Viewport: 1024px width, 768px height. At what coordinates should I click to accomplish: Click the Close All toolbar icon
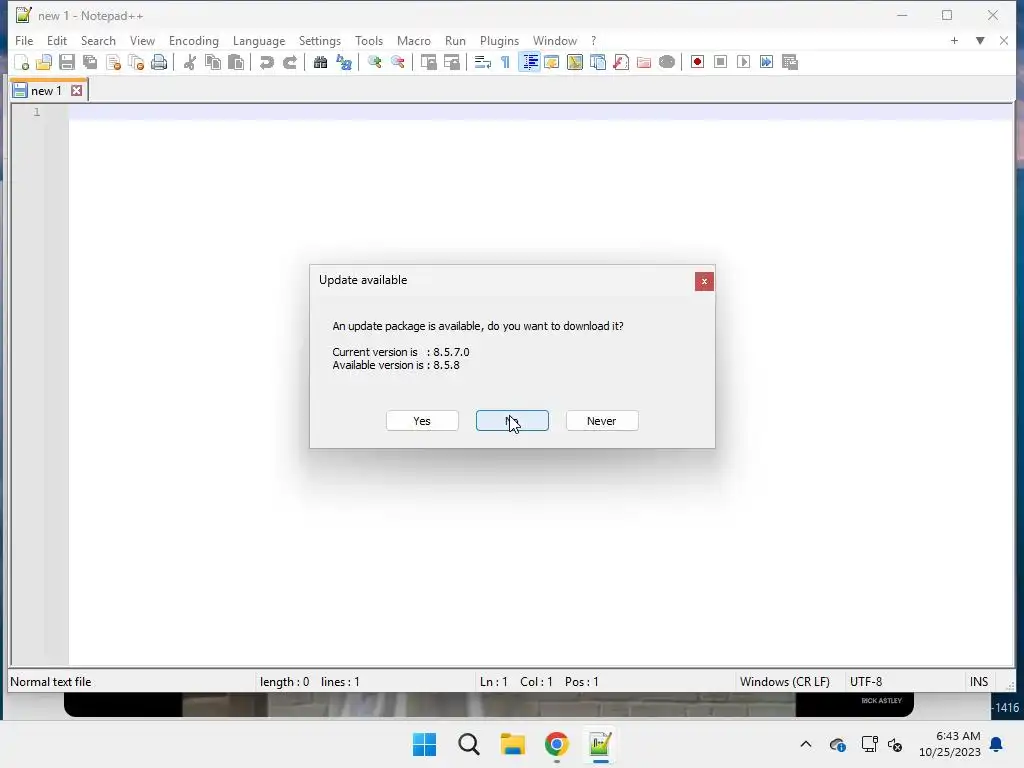pyautogui.click(x=136, y=62)
